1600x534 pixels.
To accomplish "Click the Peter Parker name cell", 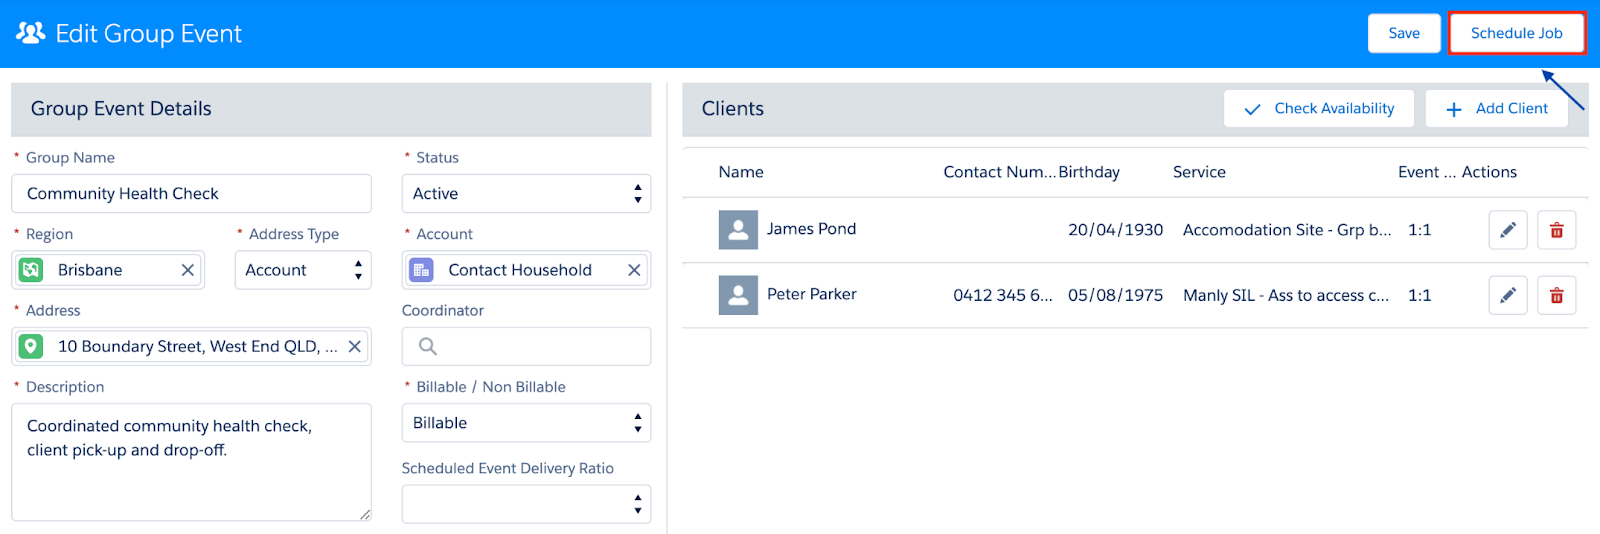I will coord(811,294).
